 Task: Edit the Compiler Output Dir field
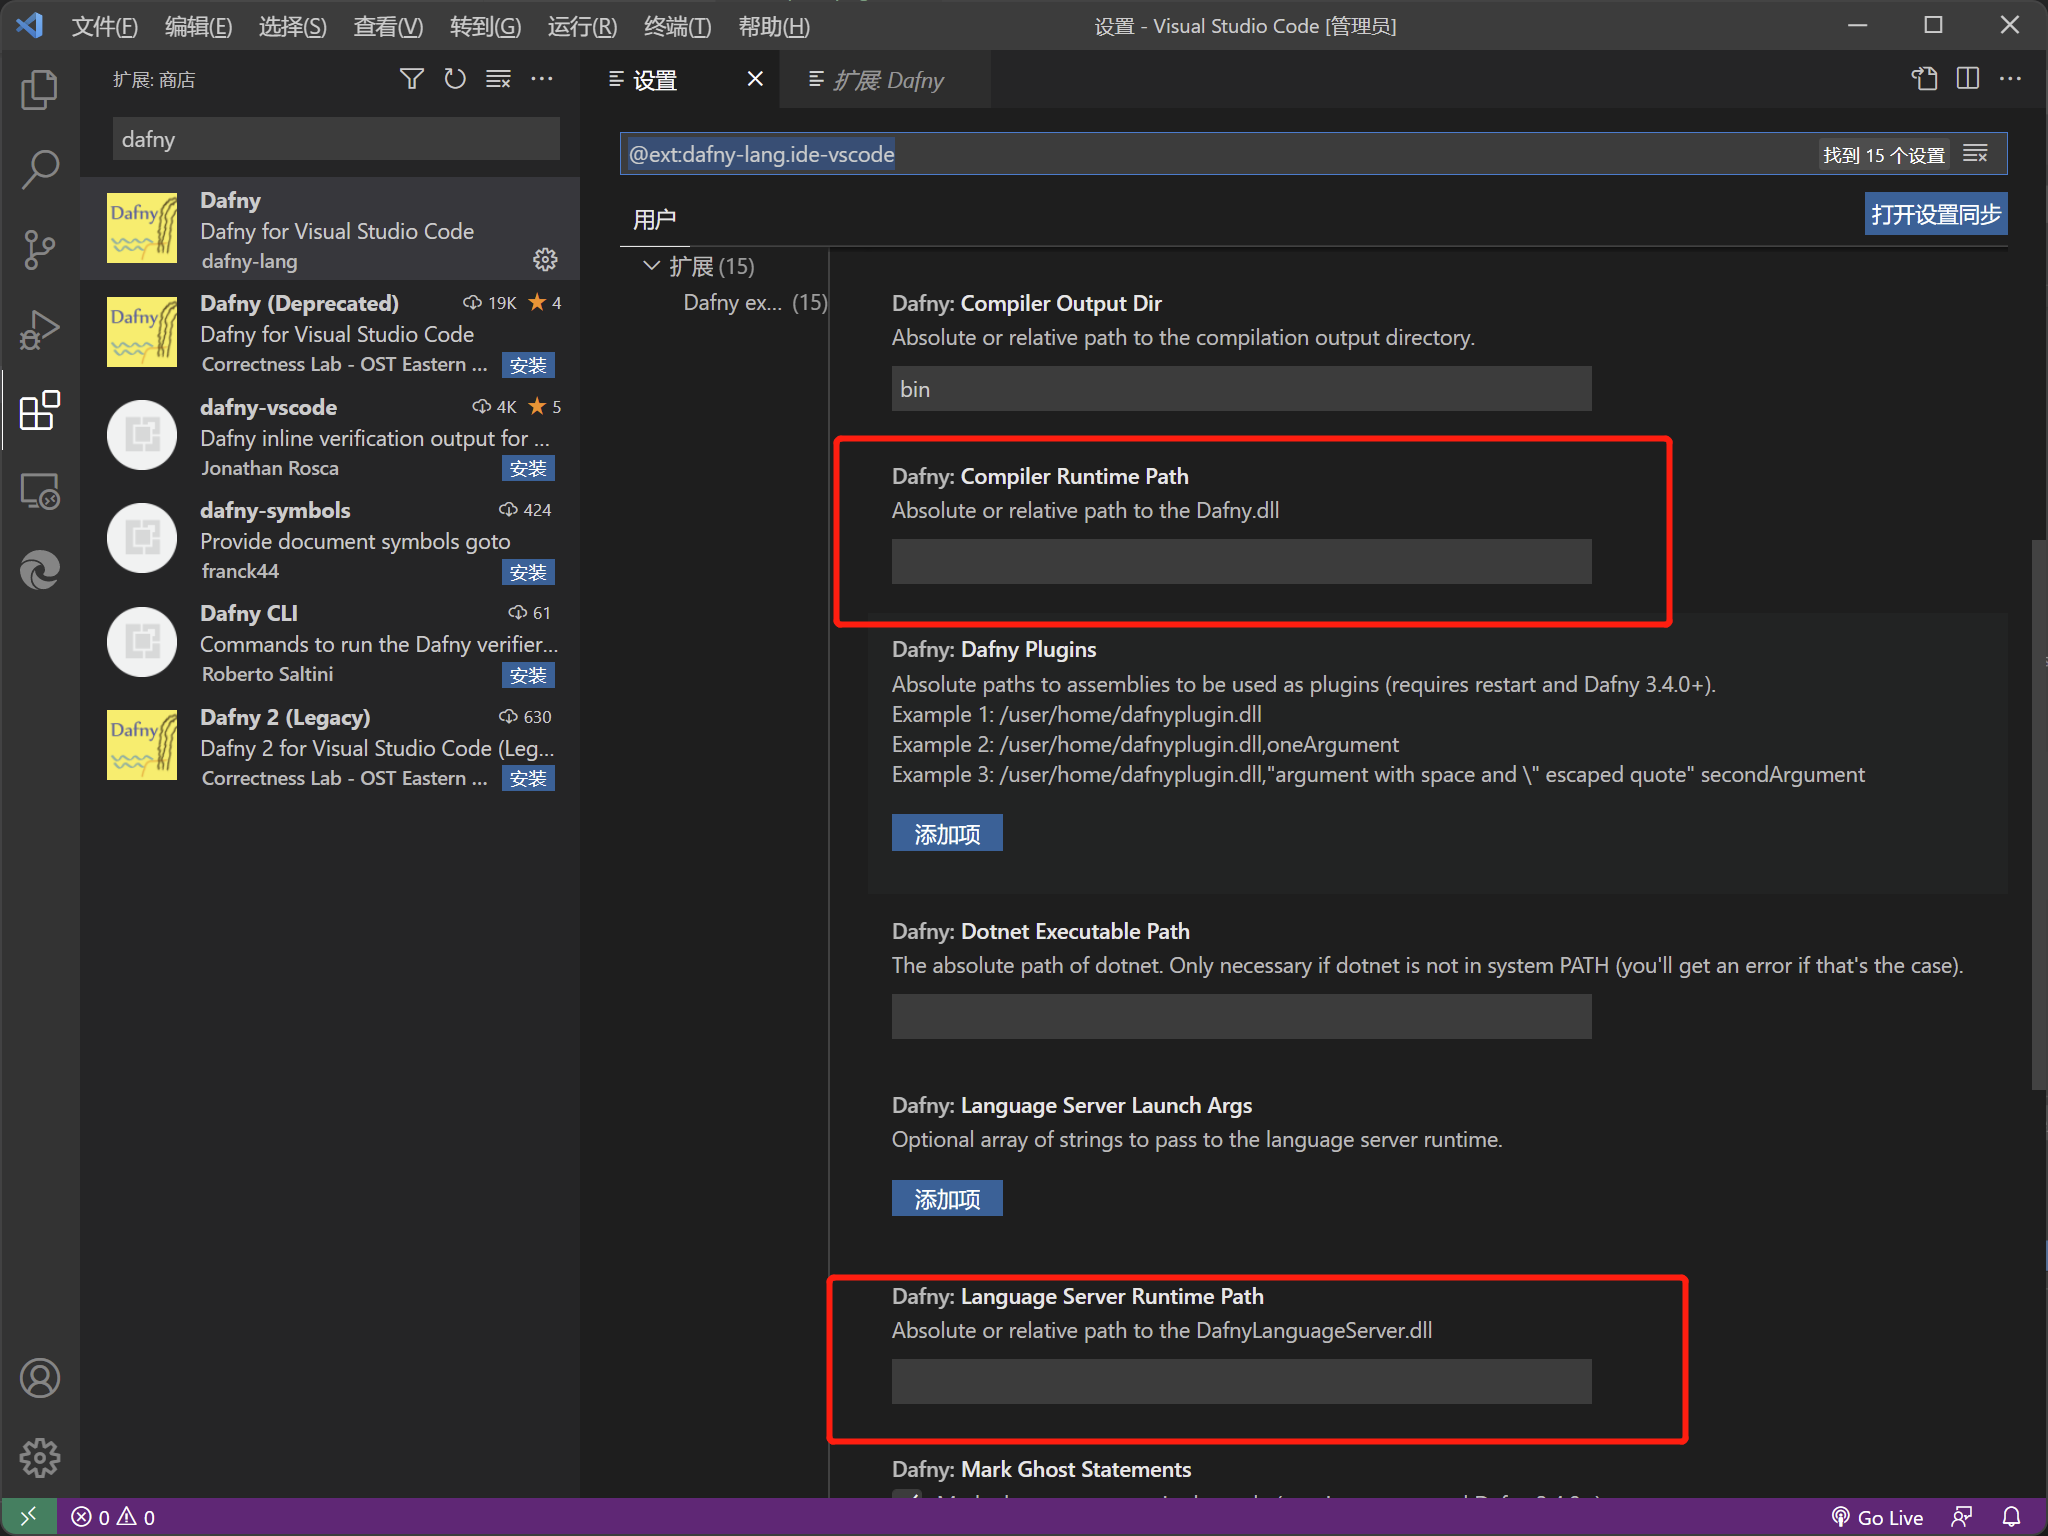[x=1241, y=389]
